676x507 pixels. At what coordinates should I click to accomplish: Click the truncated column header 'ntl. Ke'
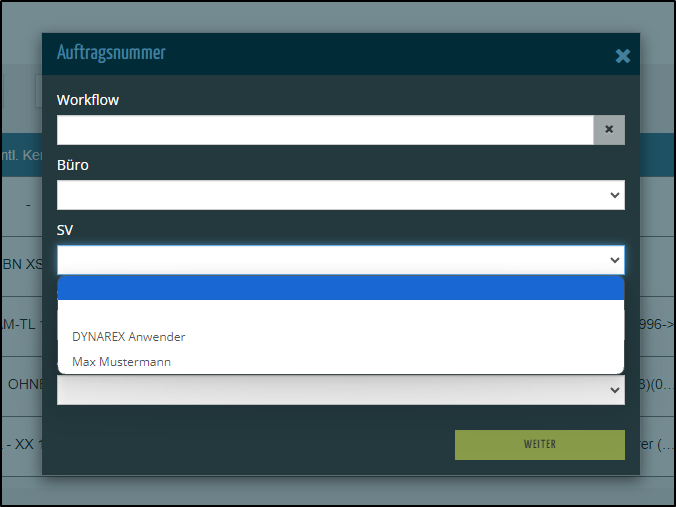click(20, 156)
